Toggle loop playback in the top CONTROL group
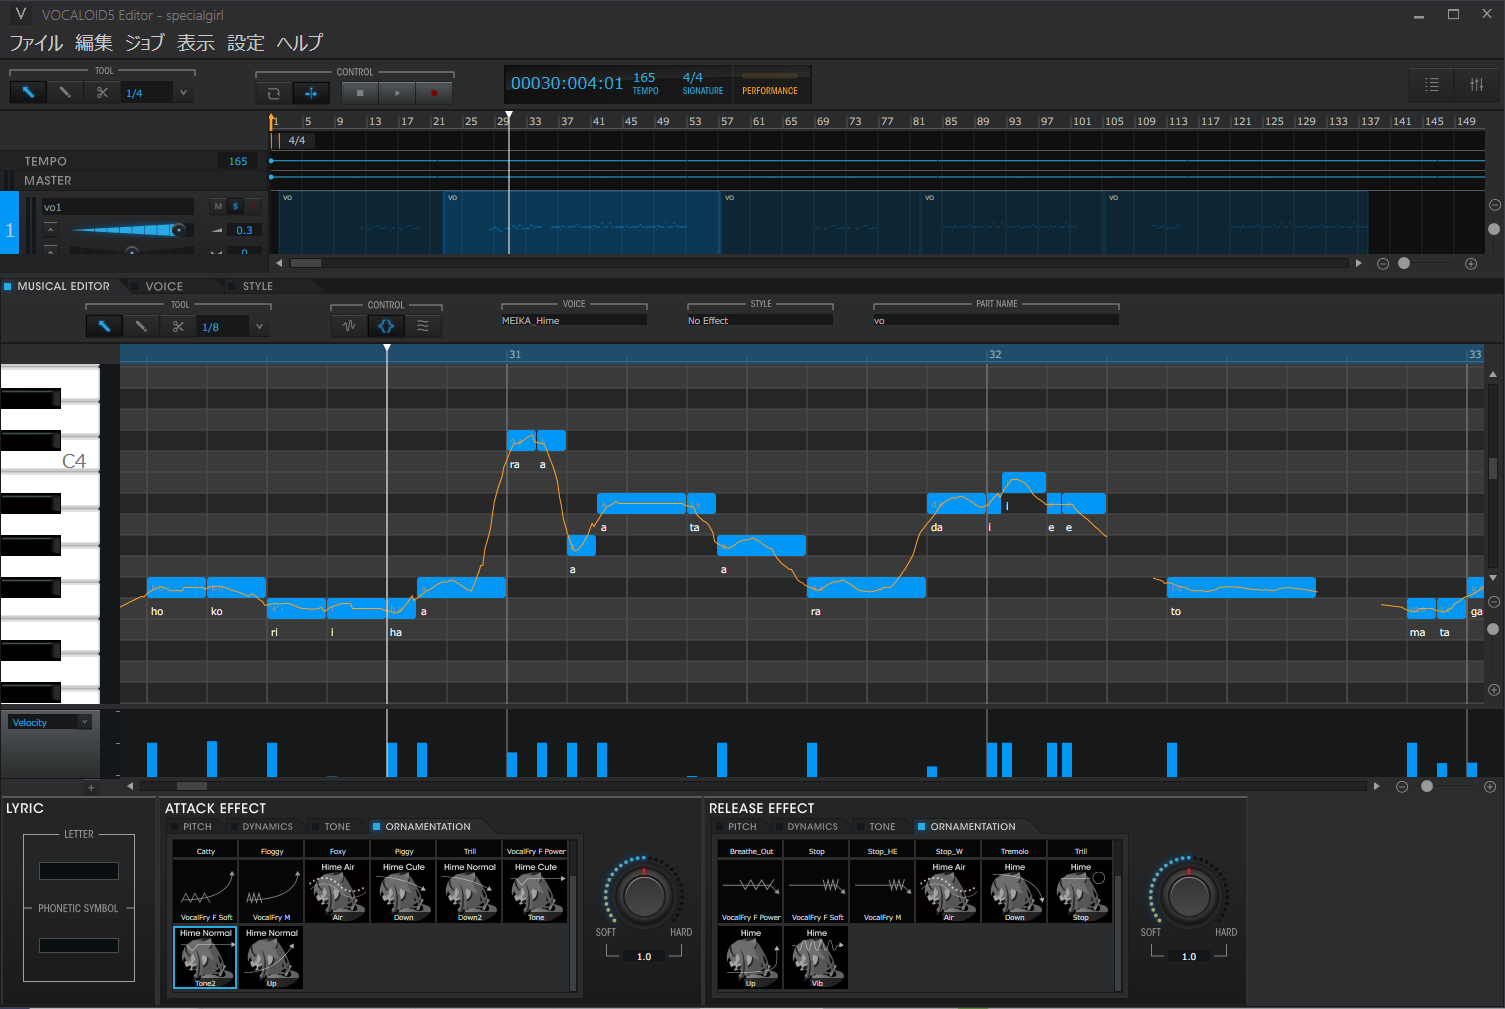 (274, 93)
